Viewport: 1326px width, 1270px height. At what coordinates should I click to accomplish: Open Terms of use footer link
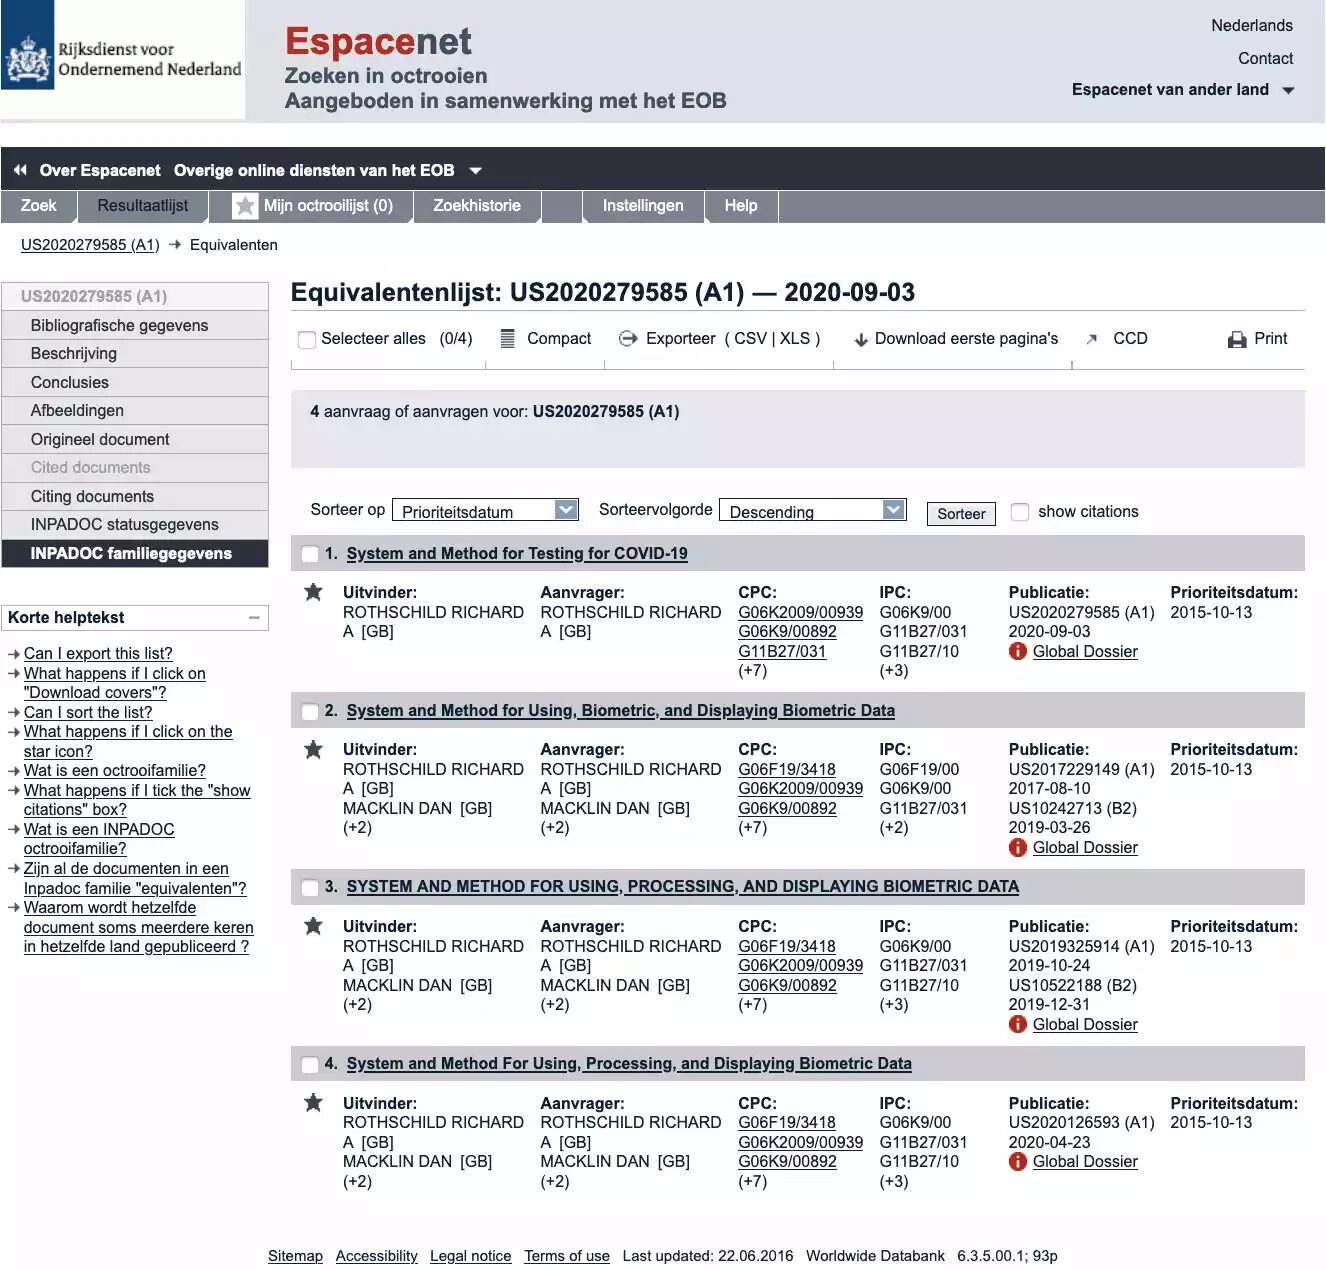[x=567, y=1256]
